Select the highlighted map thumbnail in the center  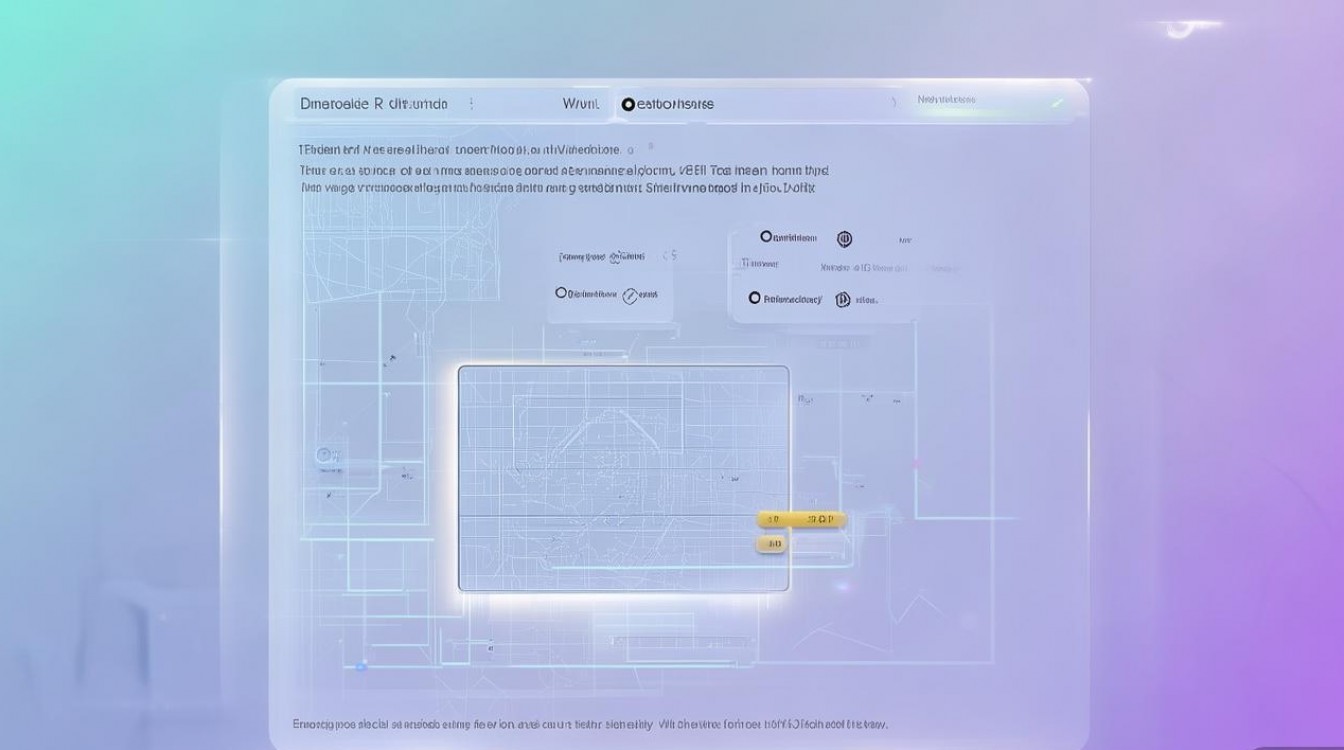(624, 478)
